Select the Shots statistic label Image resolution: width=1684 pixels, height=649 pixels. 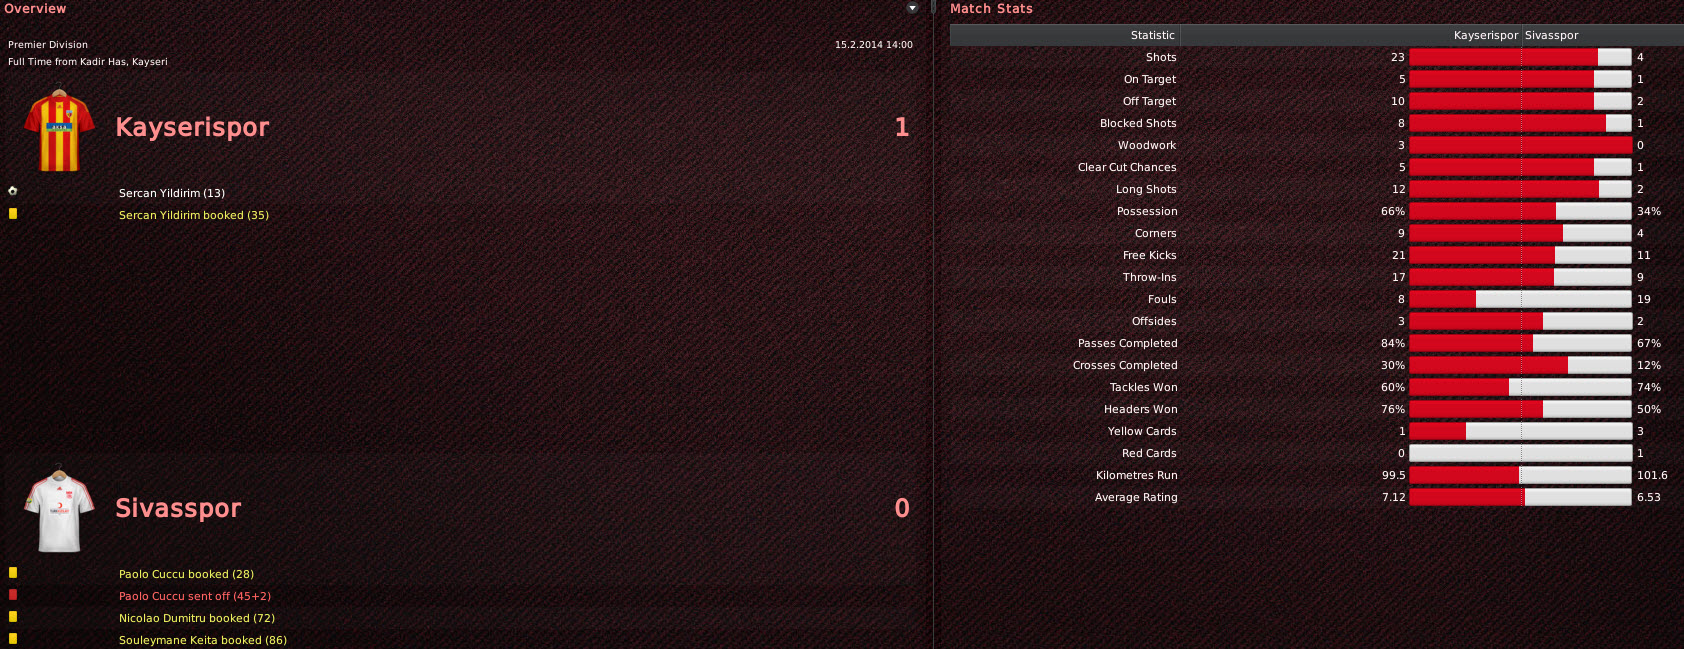point(1161,57)
